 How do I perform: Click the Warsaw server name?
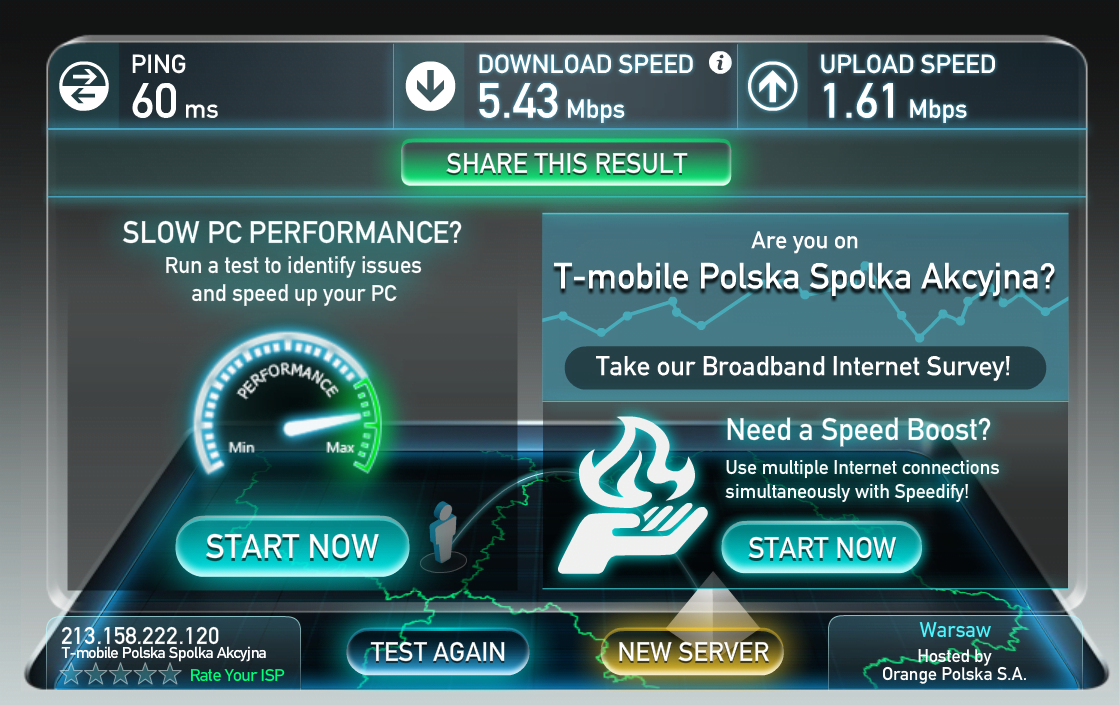tap(955, 630)
